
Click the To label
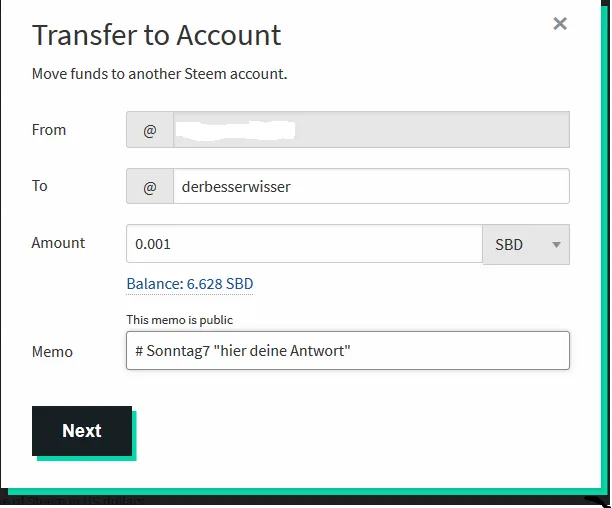(x=39, y=186)
